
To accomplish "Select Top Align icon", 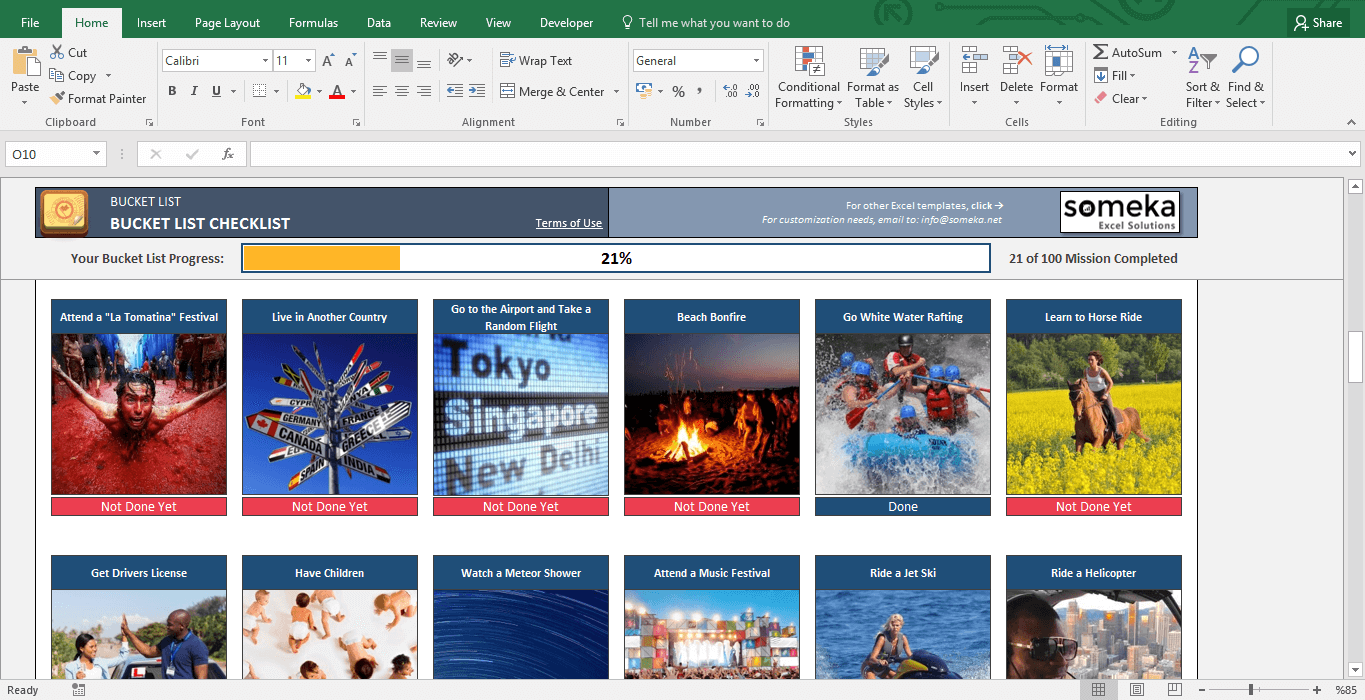I will tap(379, 60).
